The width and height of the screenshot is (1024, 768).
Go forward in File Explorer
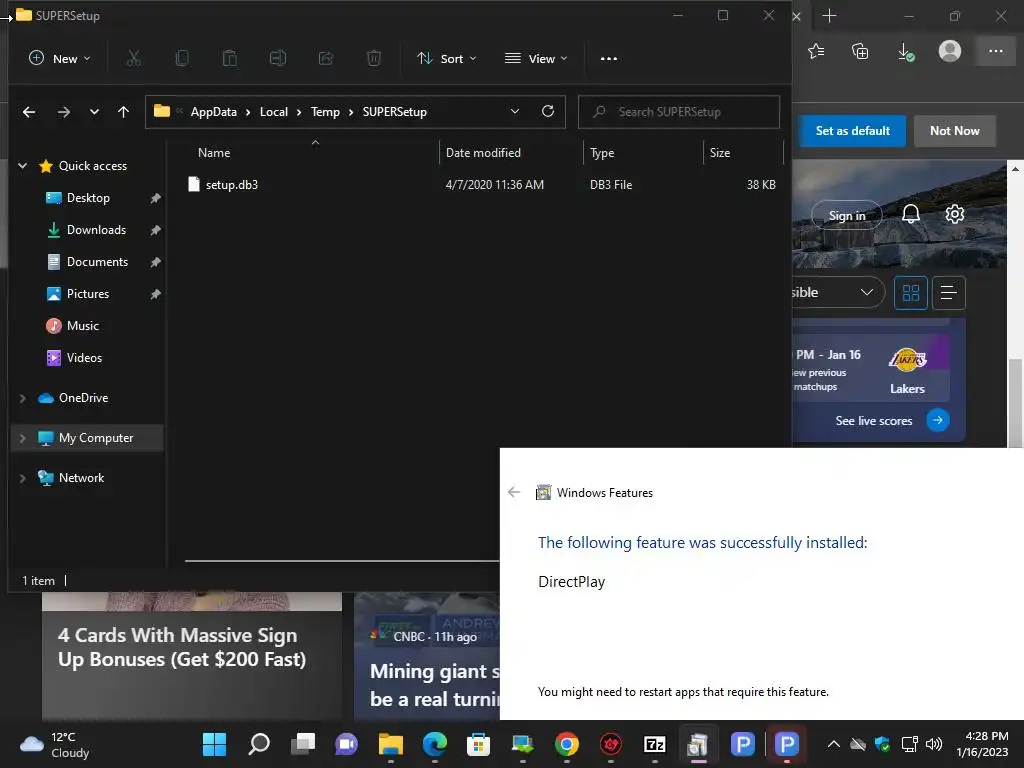click(x=63, y=112)
